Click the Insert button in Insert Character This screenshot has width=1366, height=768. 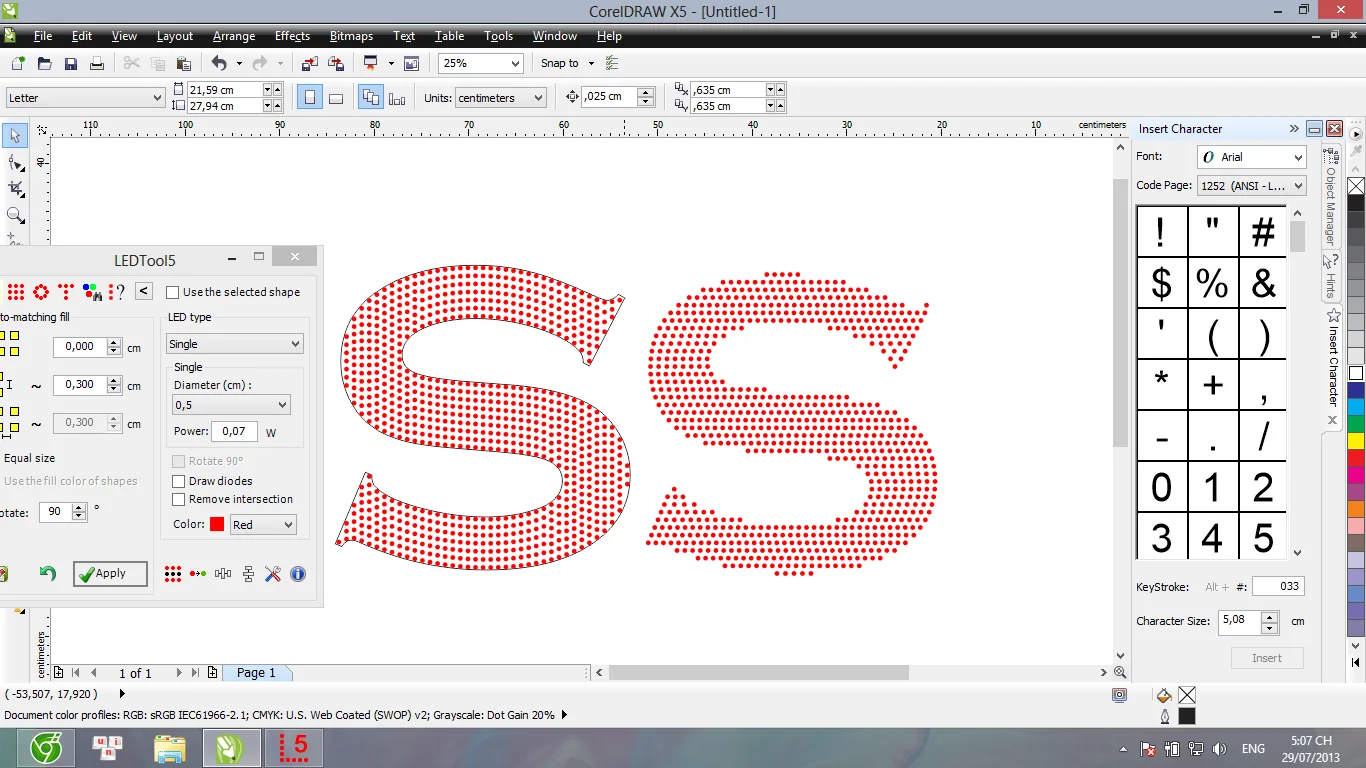tap(1266, 658)
